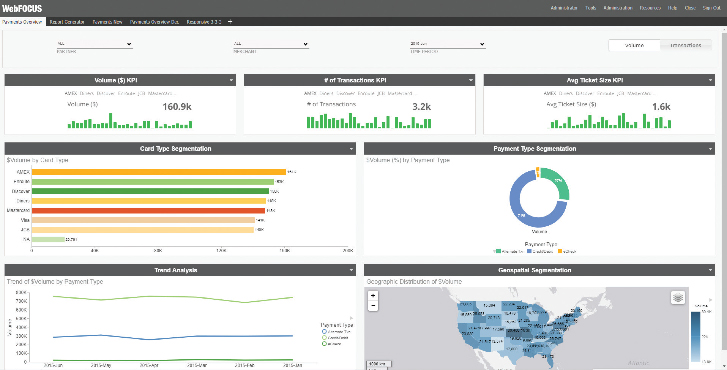Switch to the third page tab
Image resolution: width=727 pixels, height=370 pixels.
coord(107,22)
